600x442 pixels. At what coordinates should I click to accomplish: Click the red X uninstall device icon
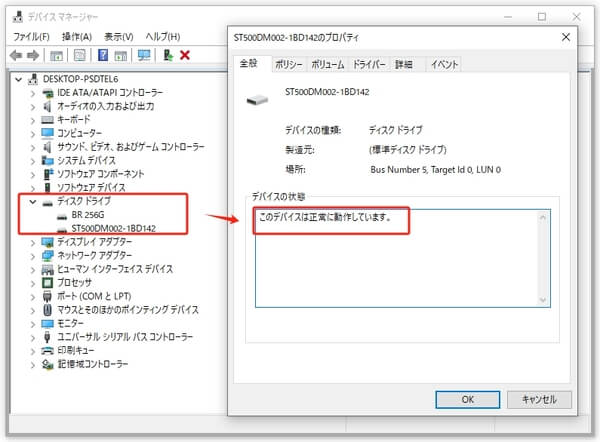click(x=185, y=54)
